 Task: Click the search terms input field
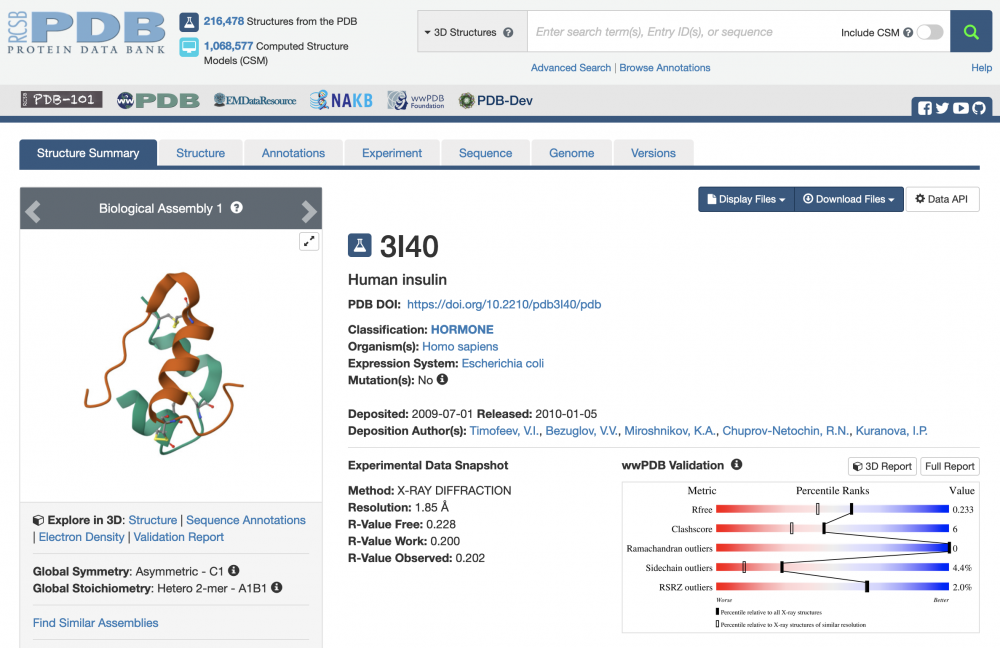[680, 32]
